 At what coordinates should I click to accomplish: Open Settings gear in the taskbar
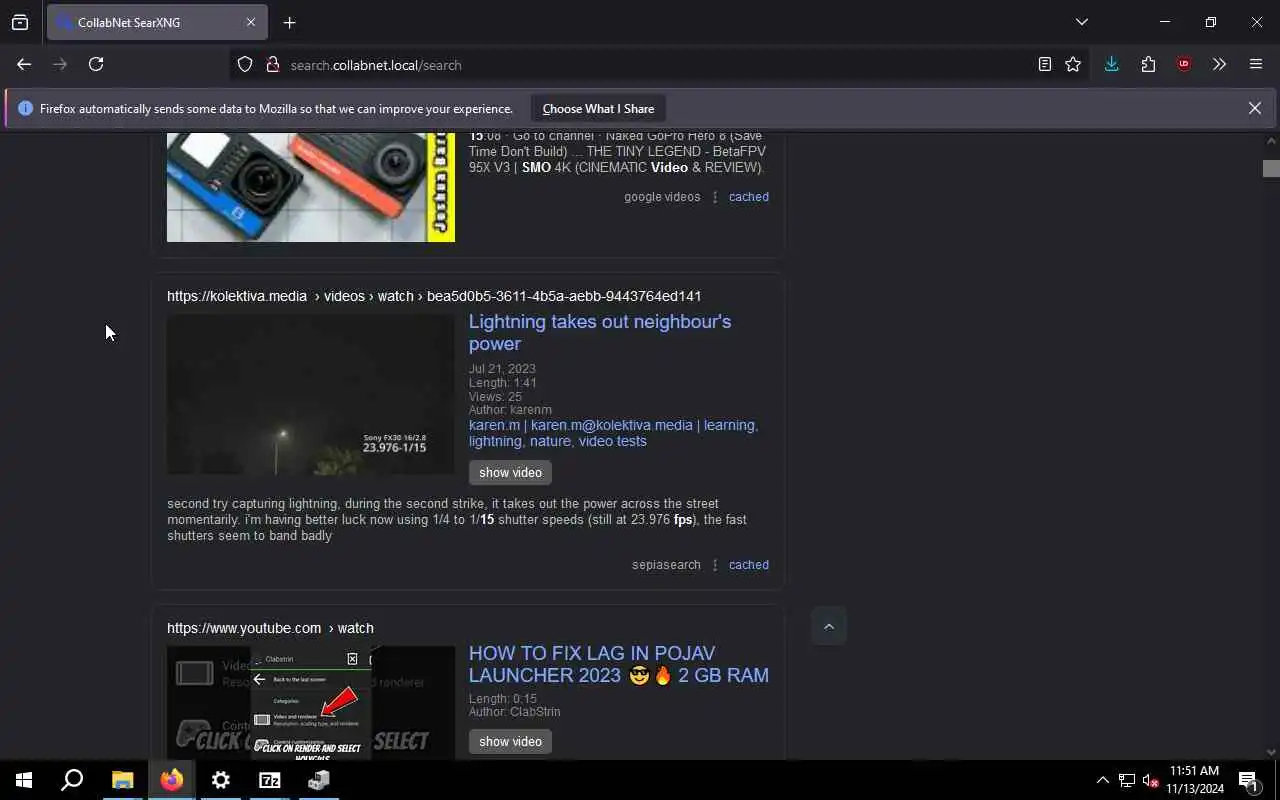(220, 780)
